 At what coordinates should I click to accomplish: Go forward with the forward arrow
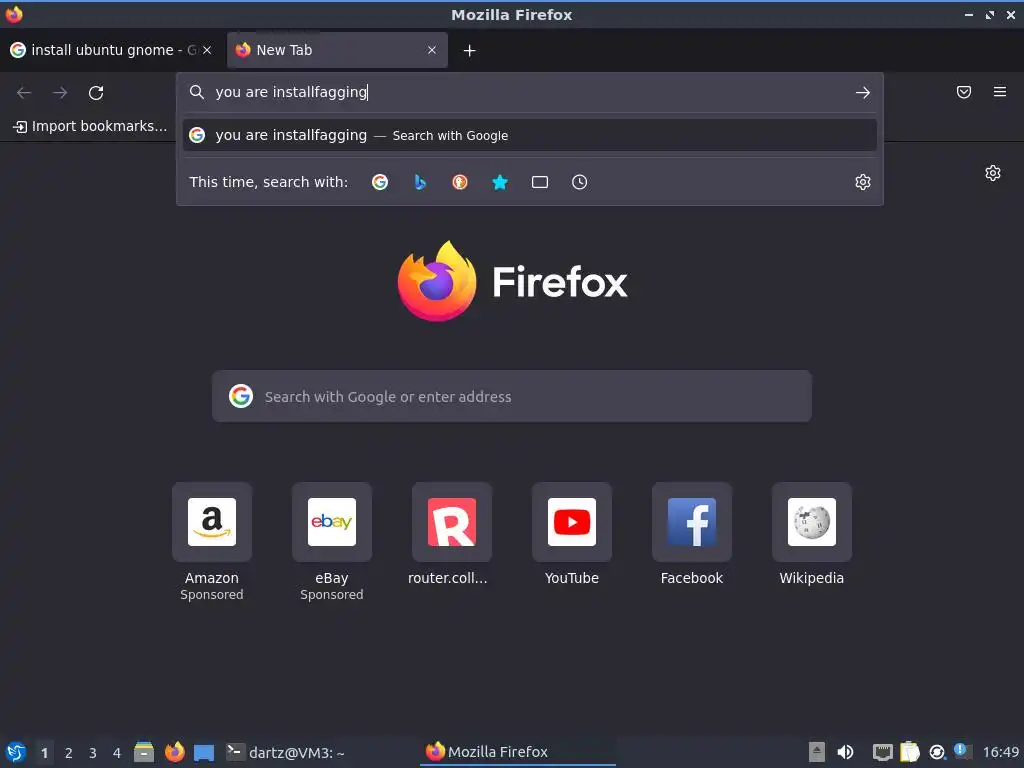(60, 93)
